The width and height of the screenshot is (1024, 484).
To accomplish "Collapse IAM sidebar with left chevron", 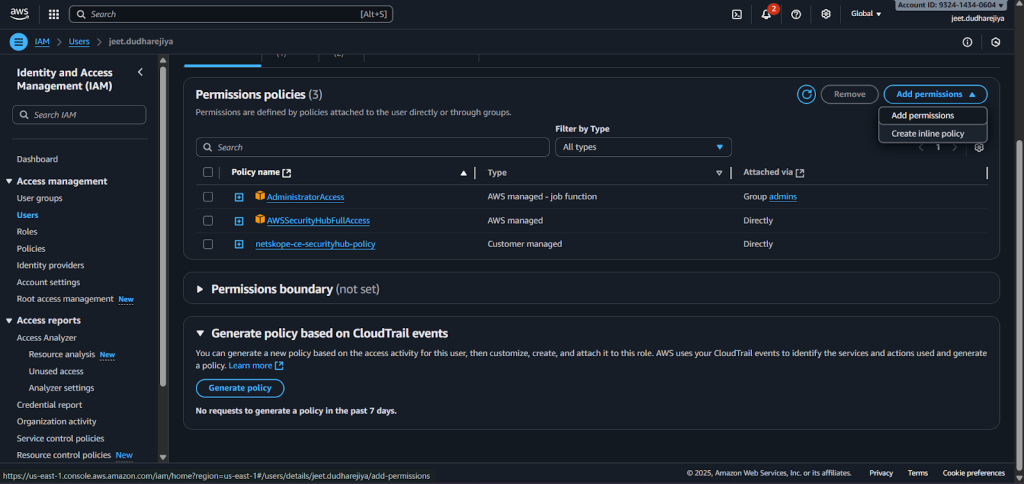I will tap(140, 72).
